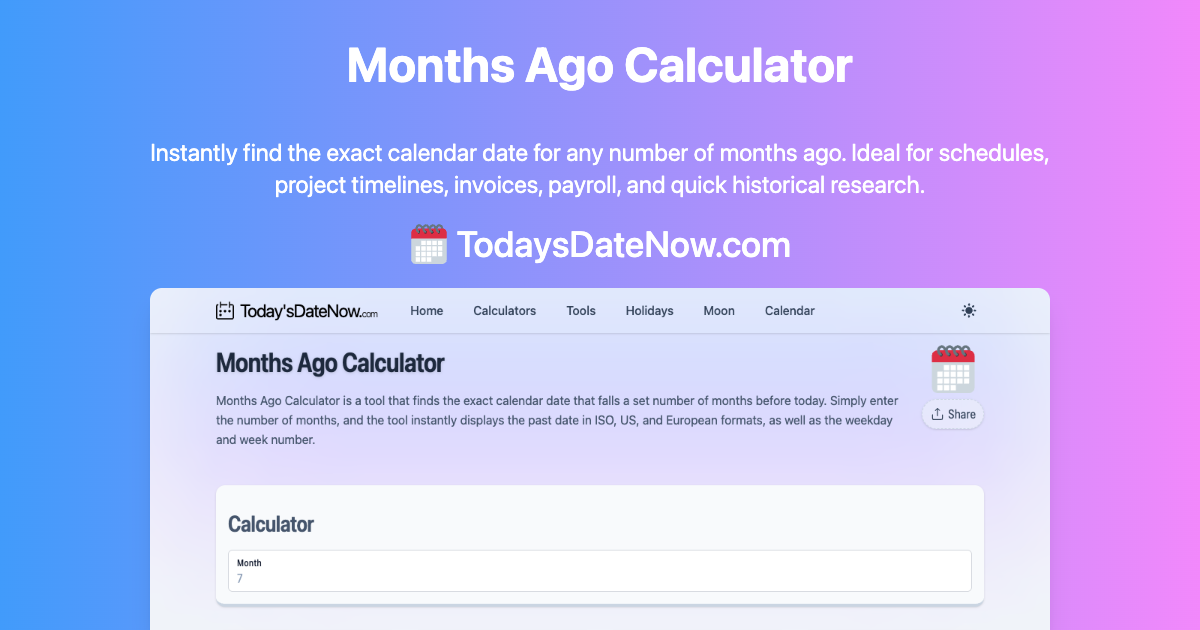This screenshot has width=1200, height=630.
Task: Go to the Calendar page link
Action: (789, 310)
